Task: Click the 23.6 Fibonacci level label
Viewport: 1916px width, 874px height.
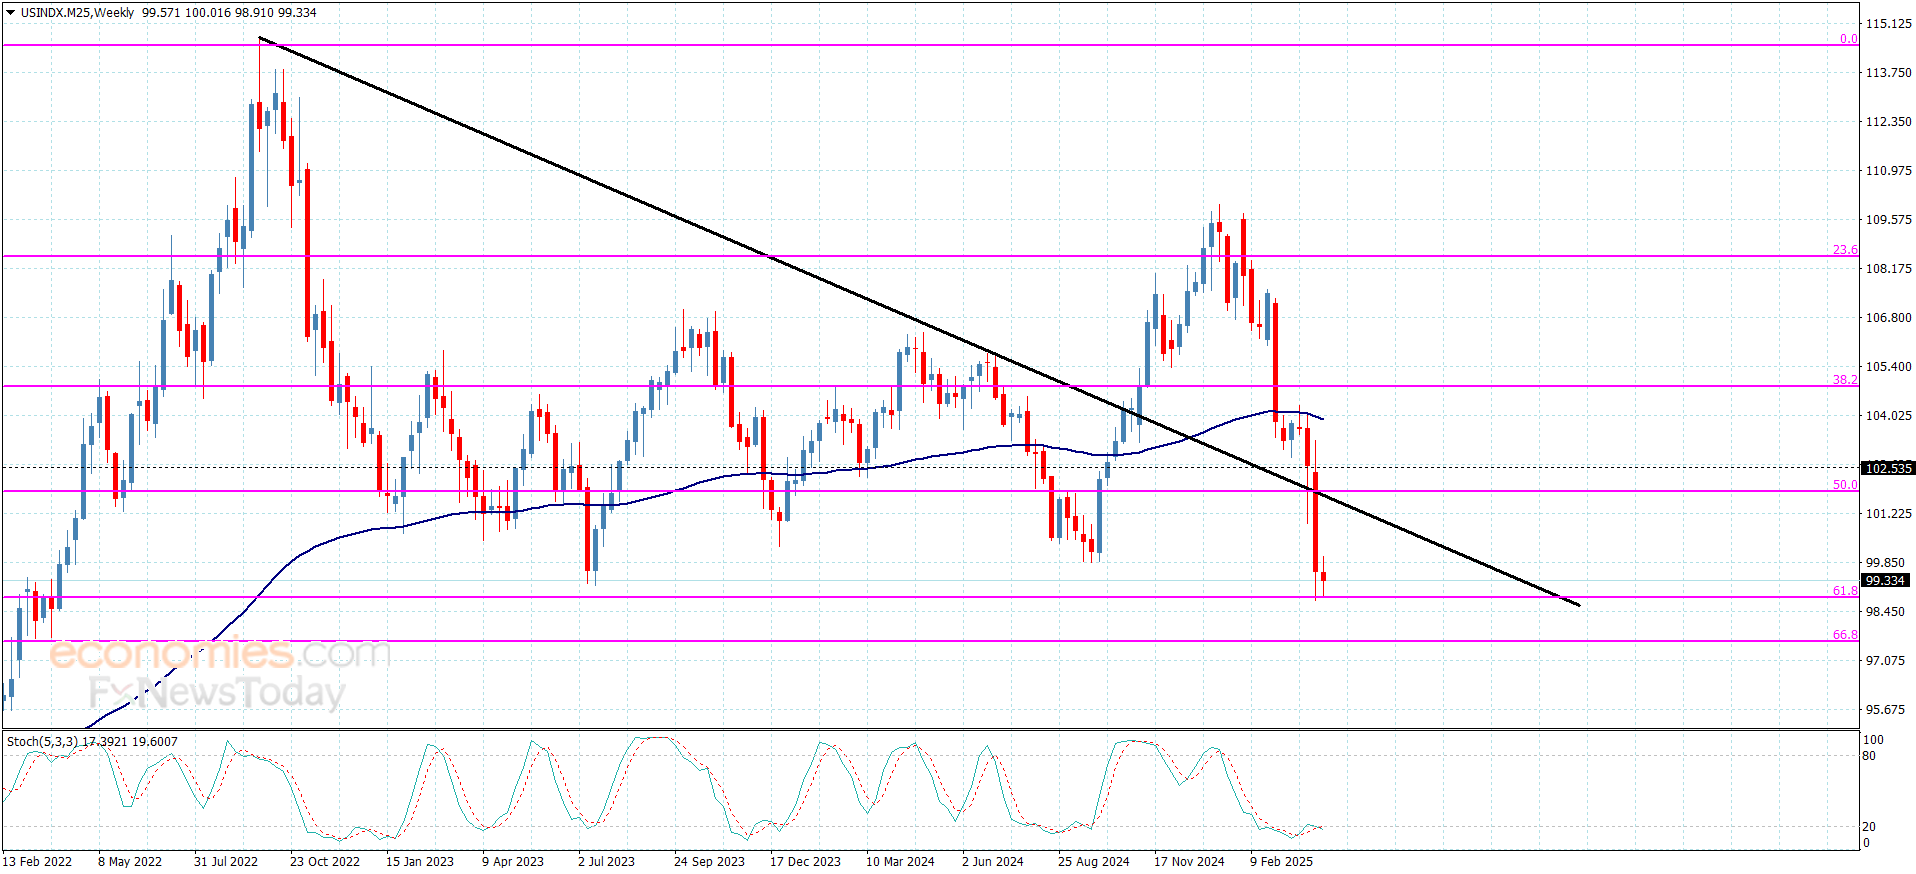Action: [x=1845, y=250]
